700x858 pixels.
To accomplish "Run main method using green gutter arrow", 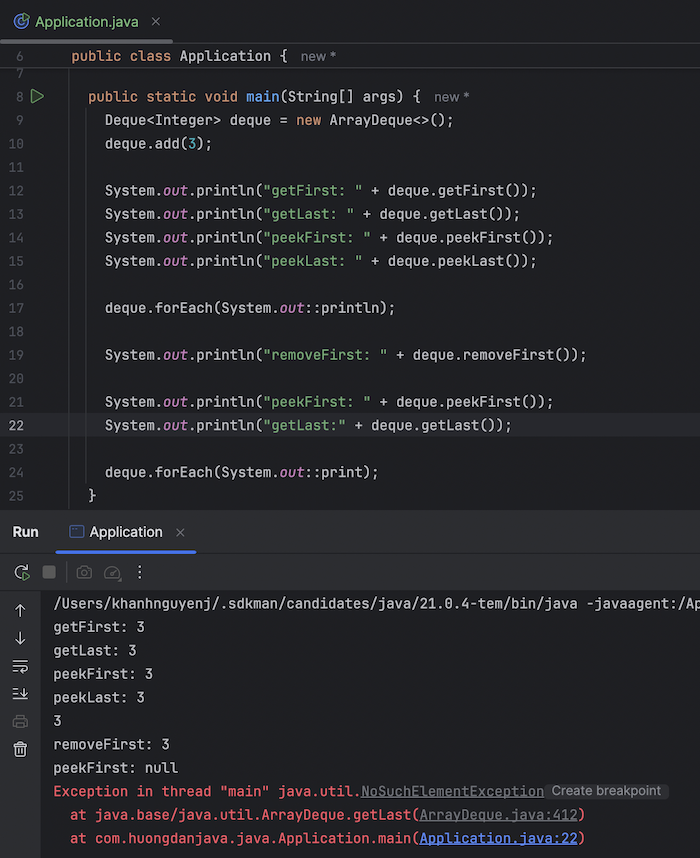I will coord(37,96).
